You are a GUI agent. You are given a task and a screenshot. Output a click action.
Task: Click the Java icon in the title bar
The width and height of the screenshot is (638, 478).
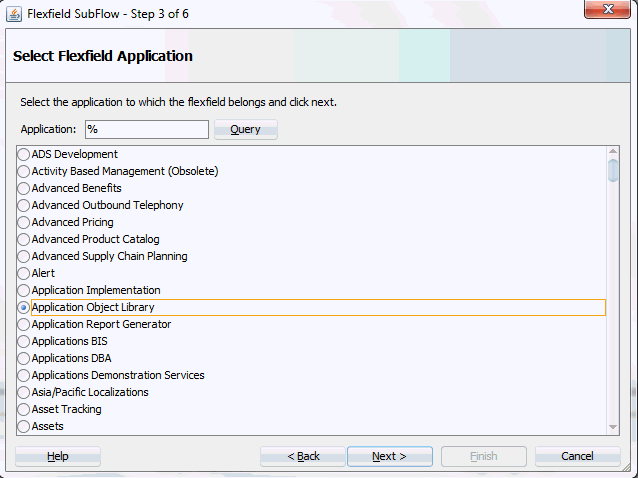point(14,14)
